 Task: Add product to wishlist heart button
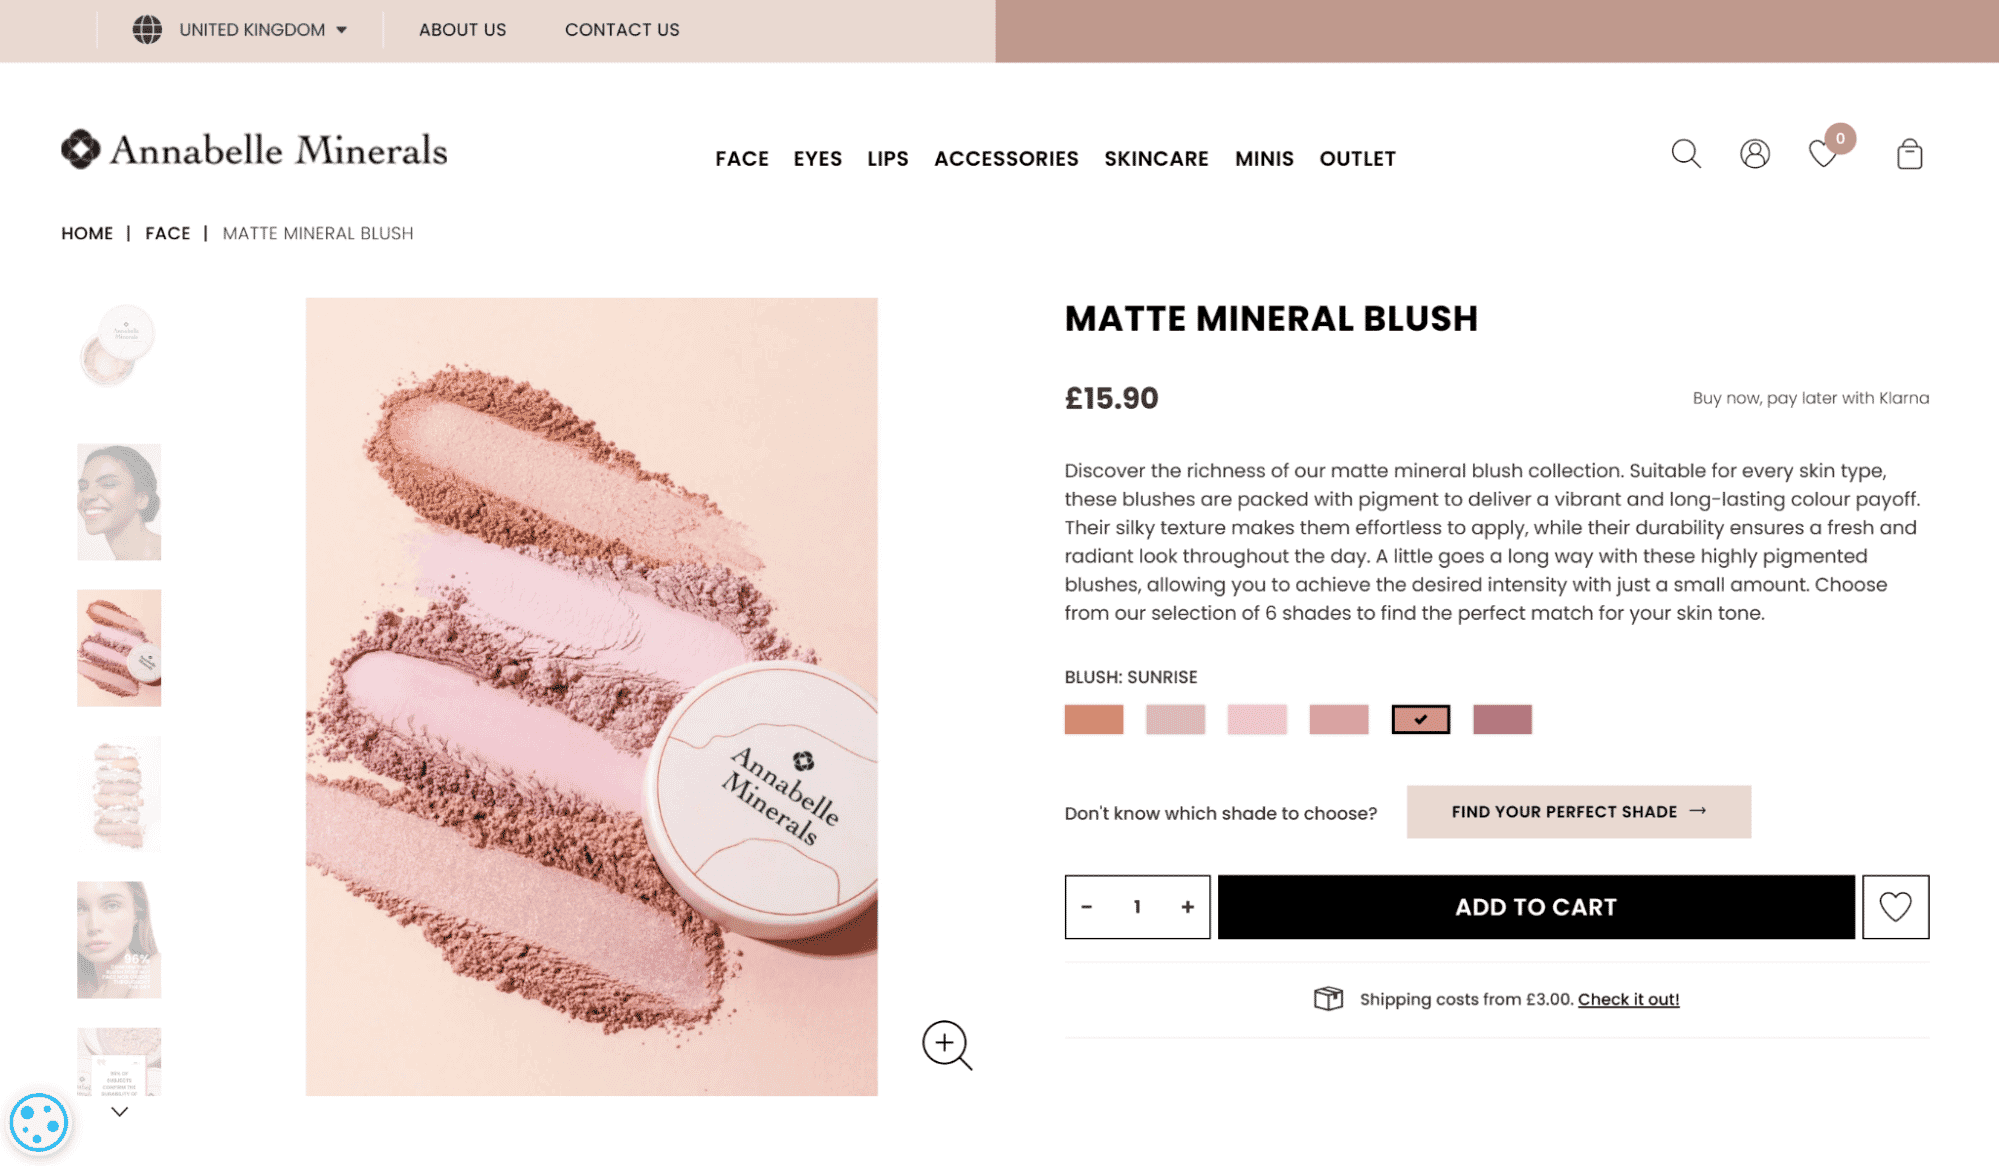tap(1895, 907)
